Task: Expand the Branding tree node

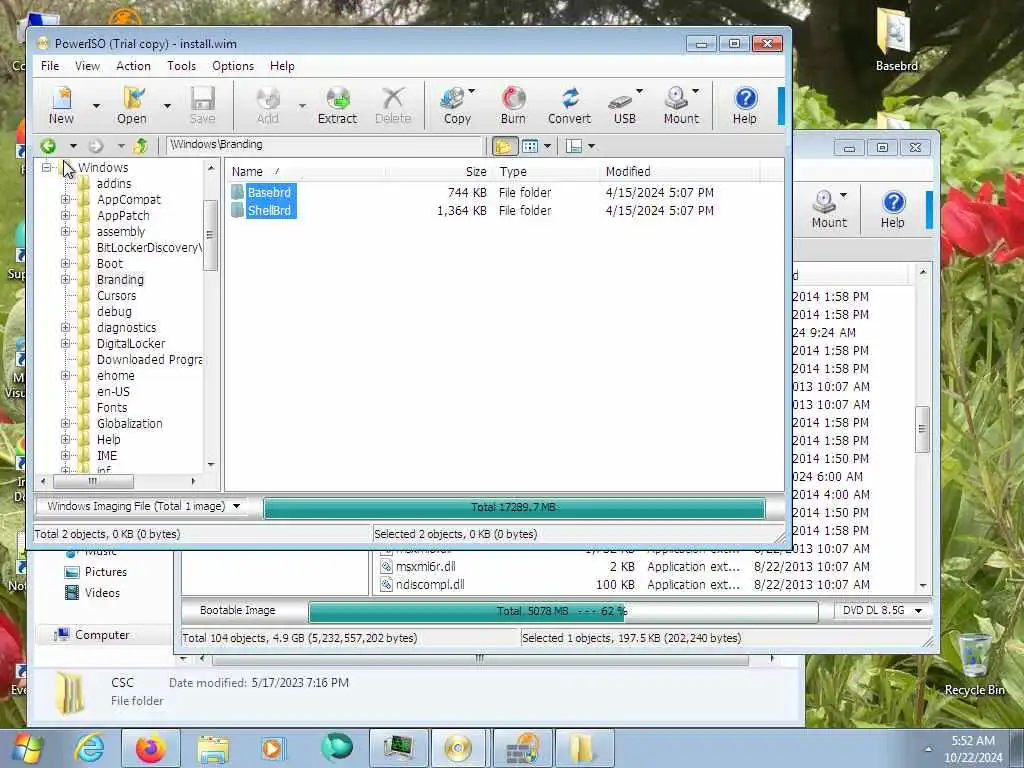Action: pyautogui.click(x=65, y=280)
